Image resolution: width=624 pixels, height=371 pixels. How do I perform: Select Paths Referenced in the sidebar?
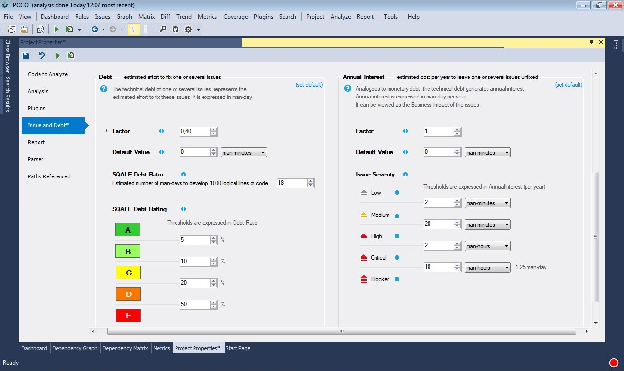[x=49, y=176]
